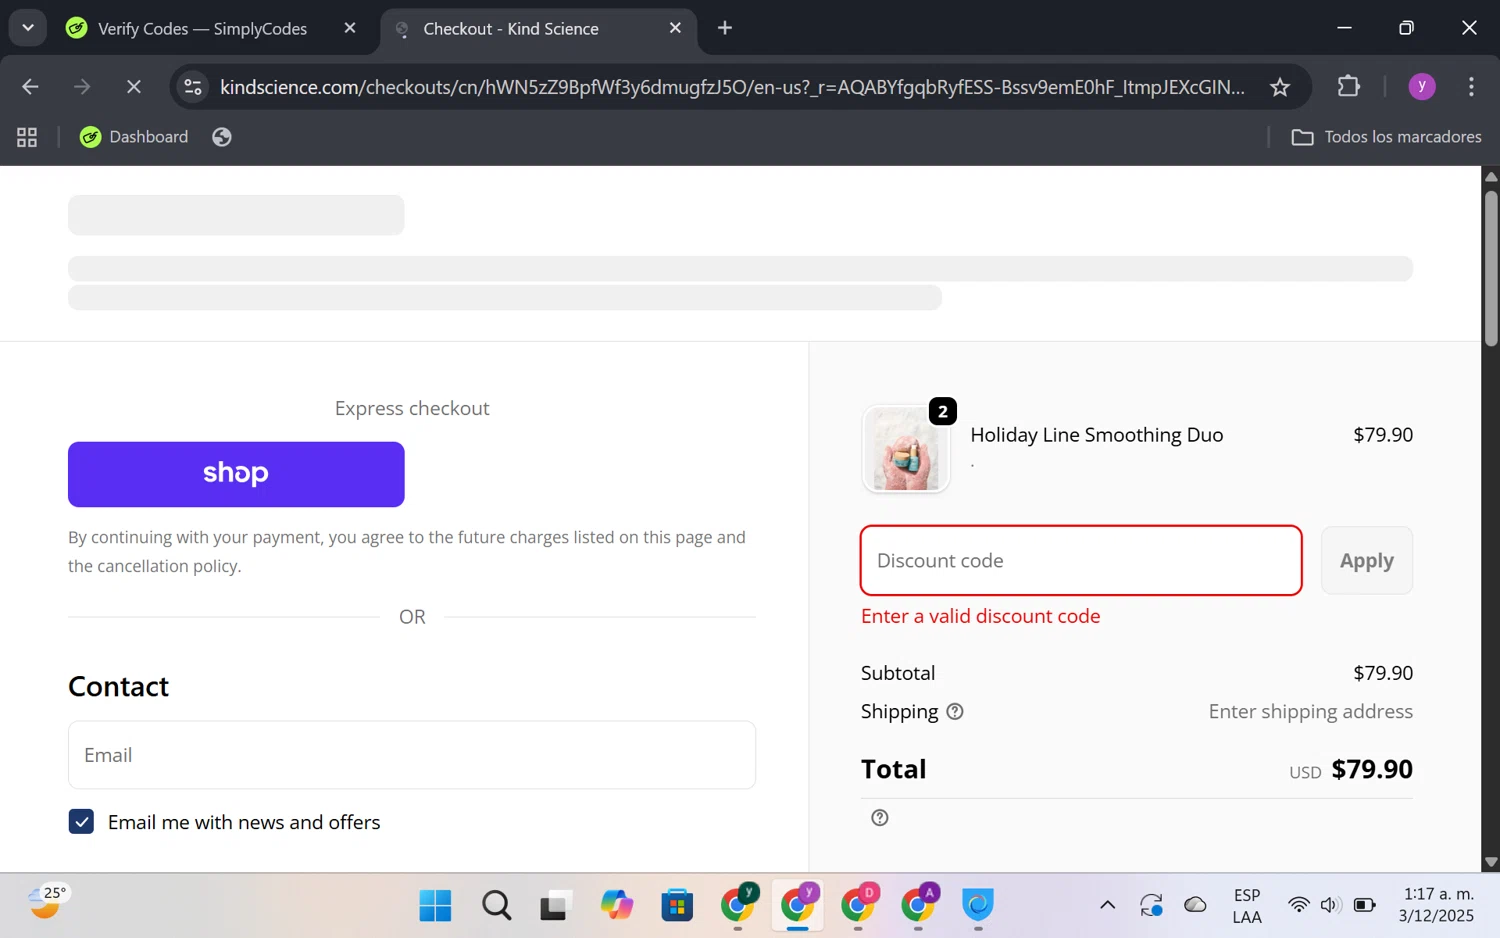Change the ESP LAA input language
1500x938 pixels.
[x=1247, y=906]
